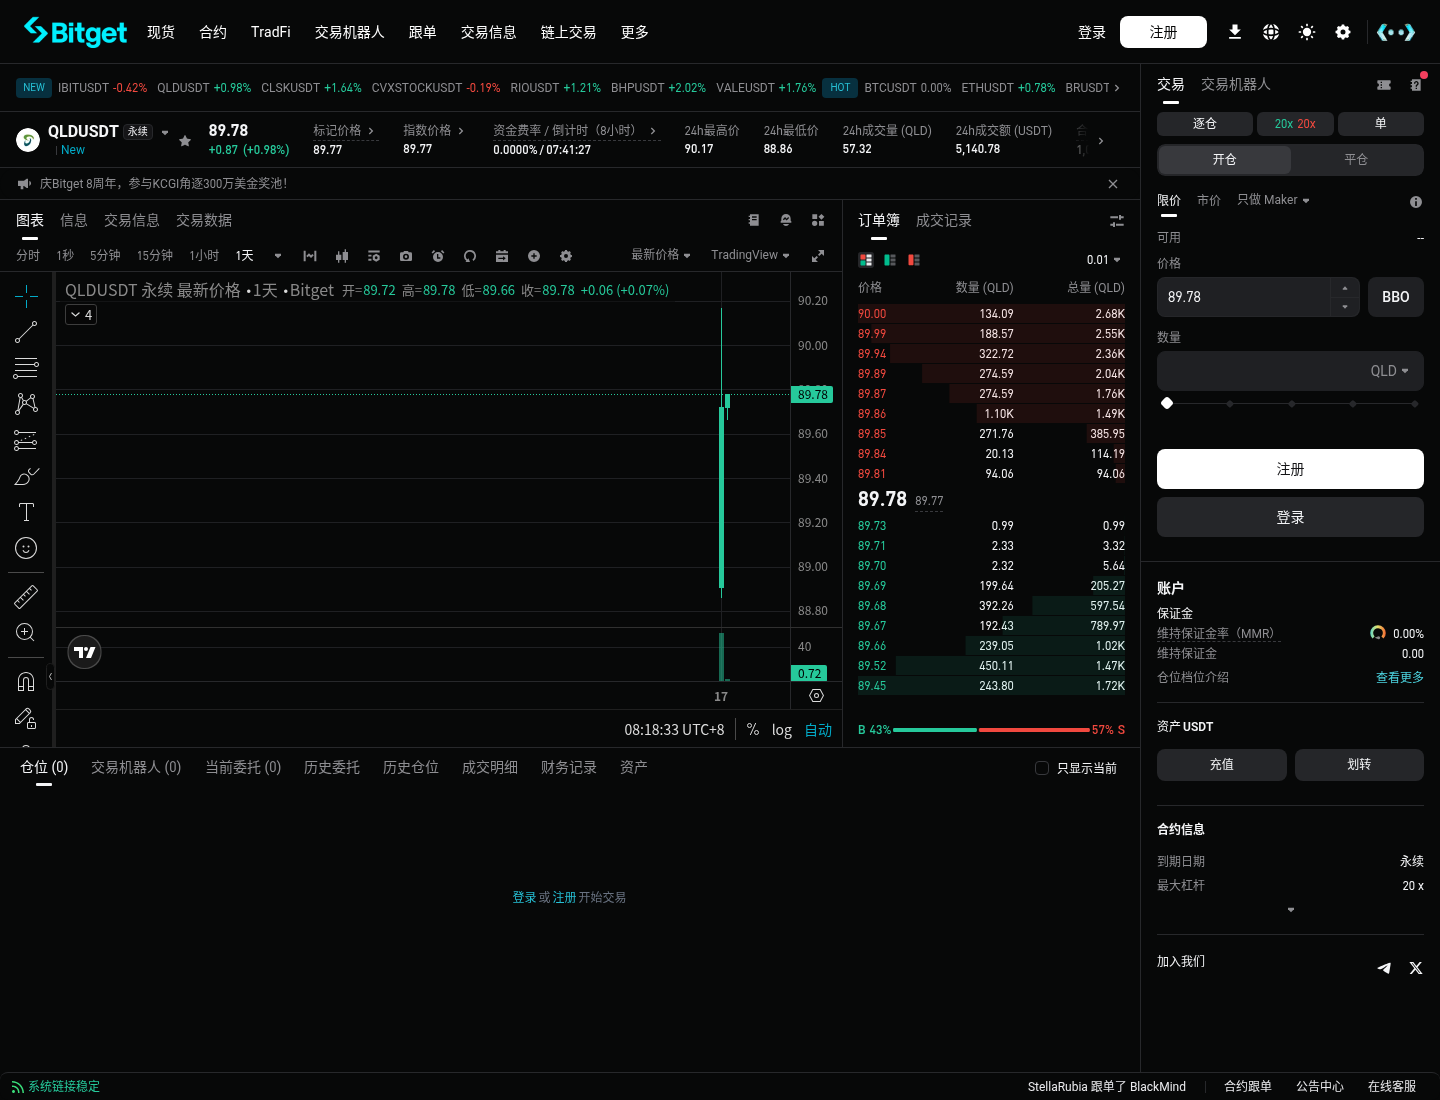Image resolution: width=1440 pixels, height=1100 pixels.
Task: Toggle 自动 auto scale on chart
Action: point(818,730)
